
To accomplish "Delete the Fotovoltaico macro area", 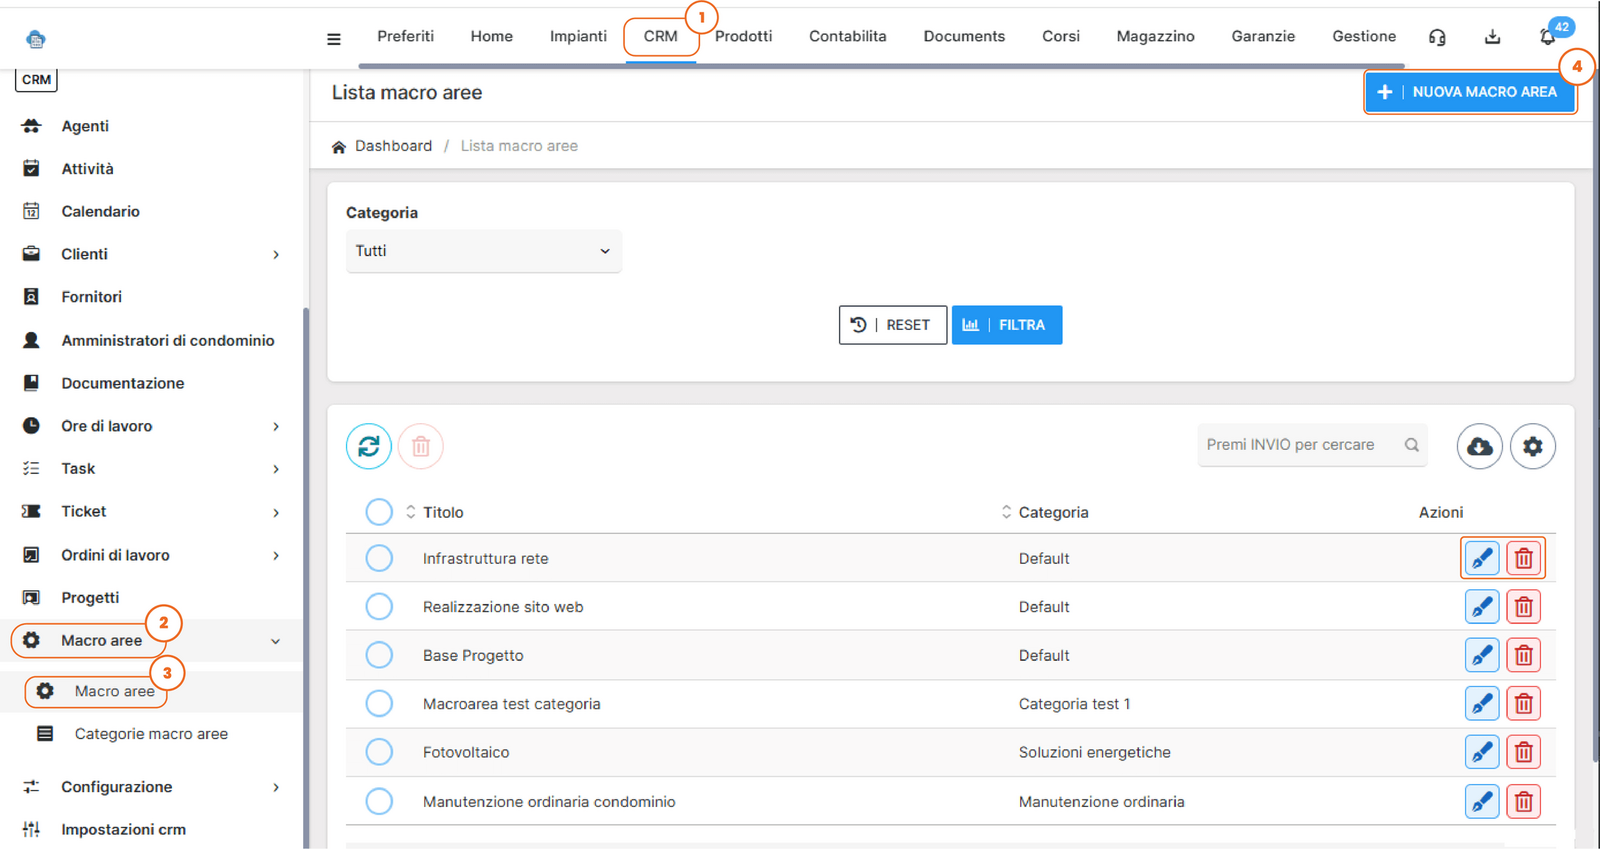I will click(x=1523, y=752).
